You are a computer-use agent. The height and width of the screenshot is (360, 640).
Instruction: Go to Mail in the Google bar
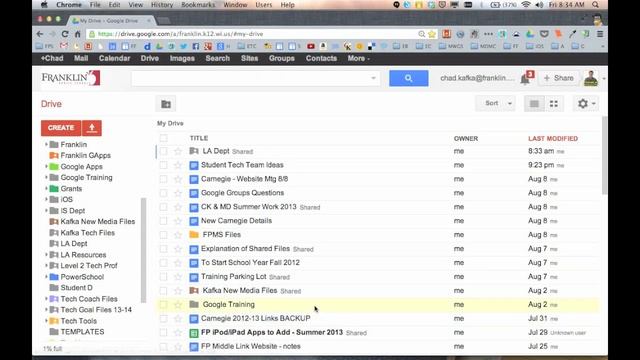(x=81, y=58)
